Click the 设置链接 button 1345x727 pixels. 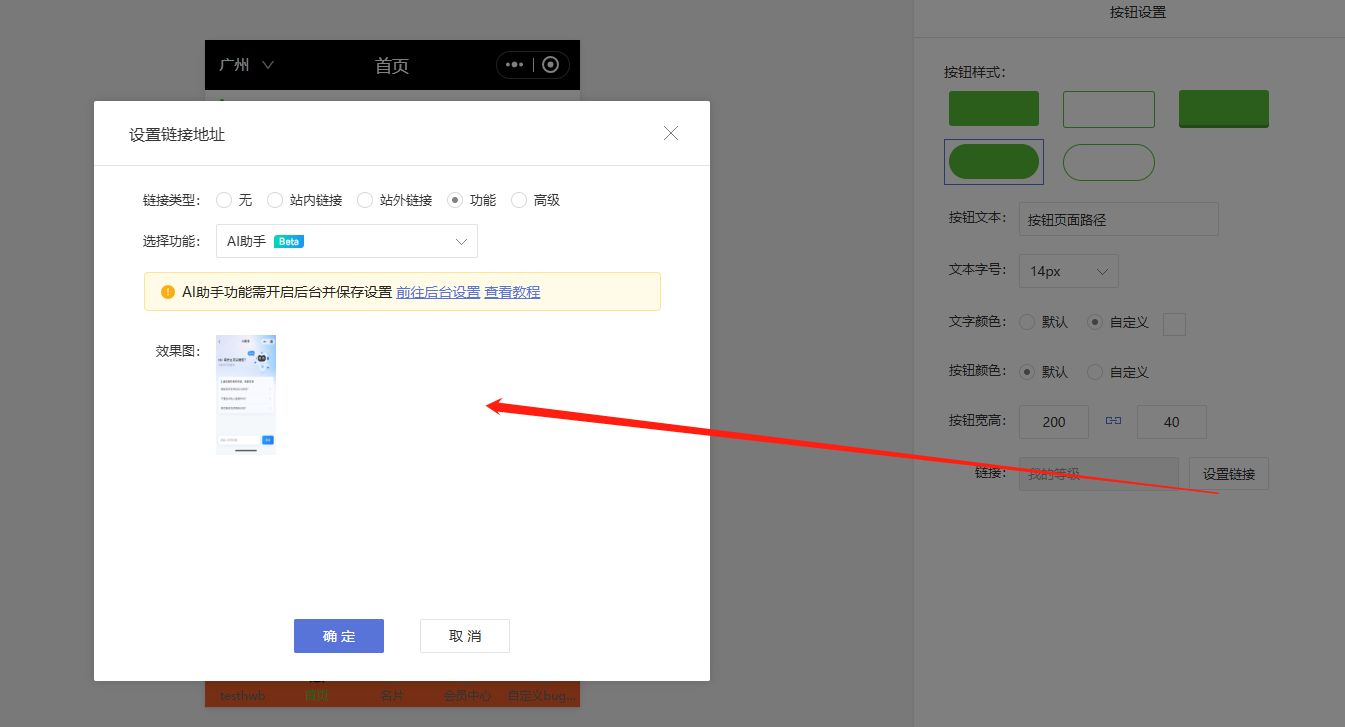point(1229,474)
